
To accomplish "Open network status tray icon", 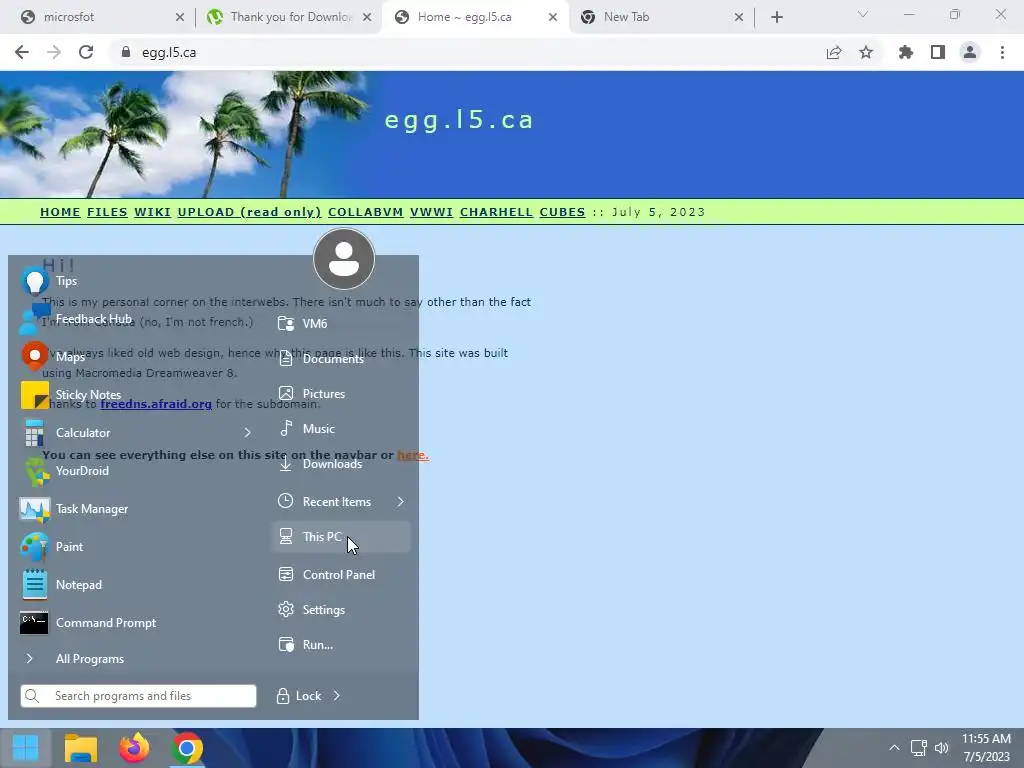I will coord(919,748).
